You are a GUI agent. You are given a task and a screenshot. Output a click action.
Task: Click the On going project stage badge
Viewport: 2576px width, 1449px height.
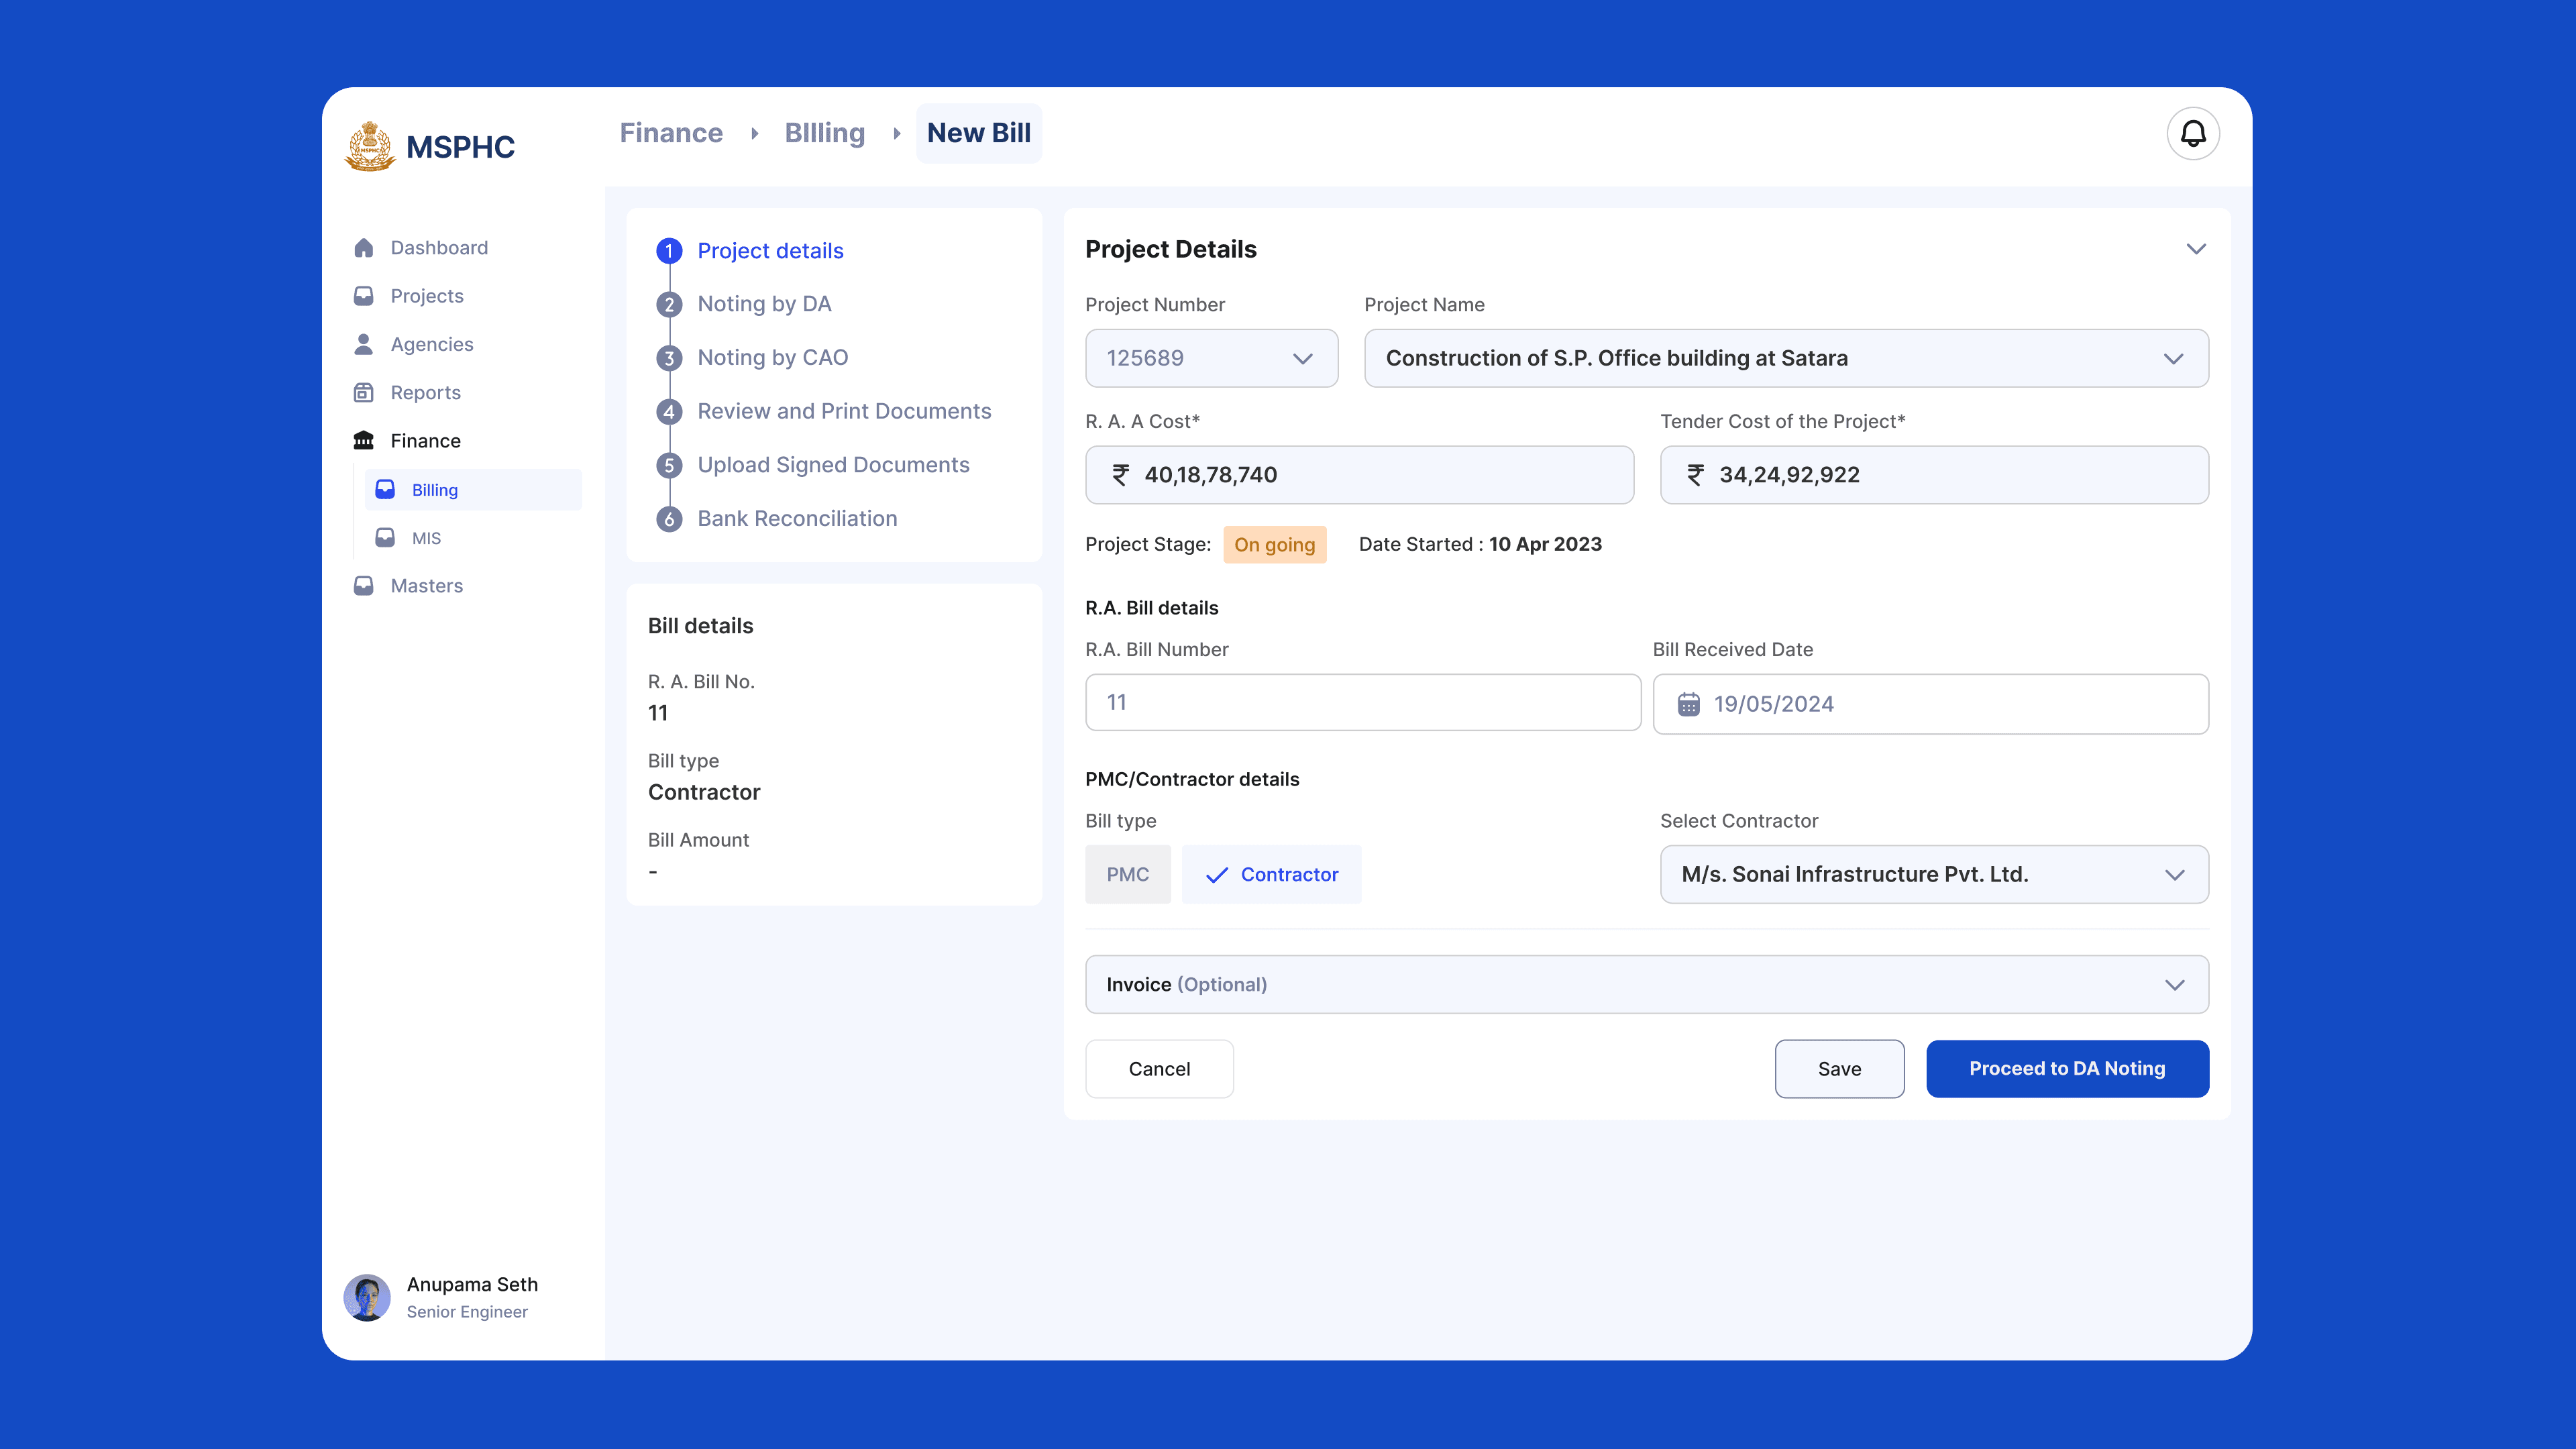coord(1274,544)
